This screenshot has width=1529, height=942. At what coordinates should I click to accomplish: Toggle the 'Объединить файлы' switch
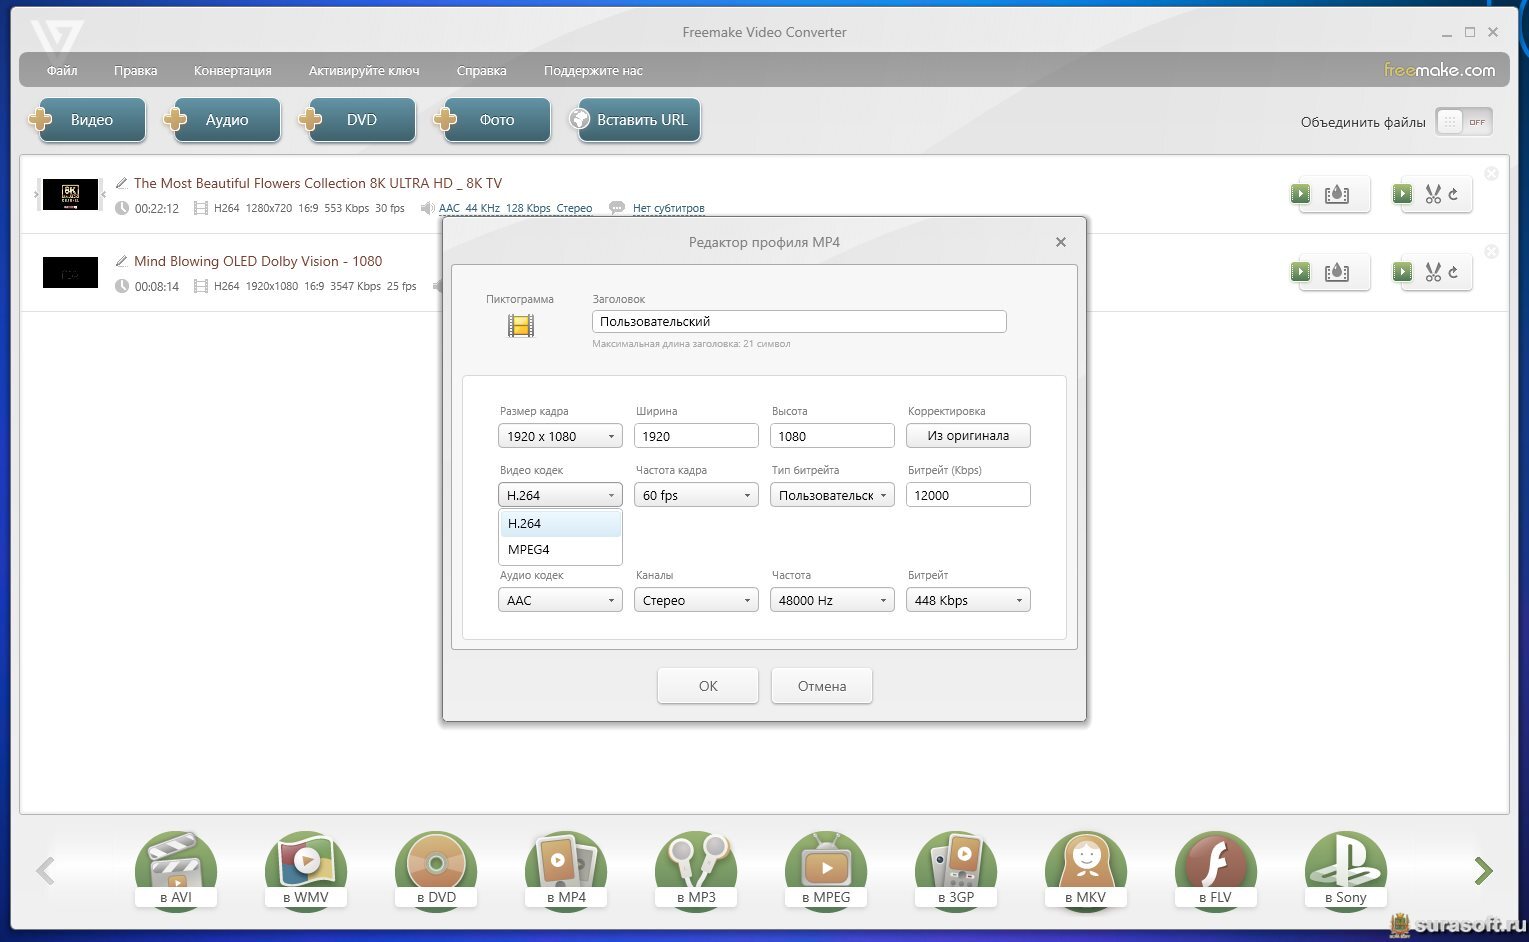click(1463, 122)
